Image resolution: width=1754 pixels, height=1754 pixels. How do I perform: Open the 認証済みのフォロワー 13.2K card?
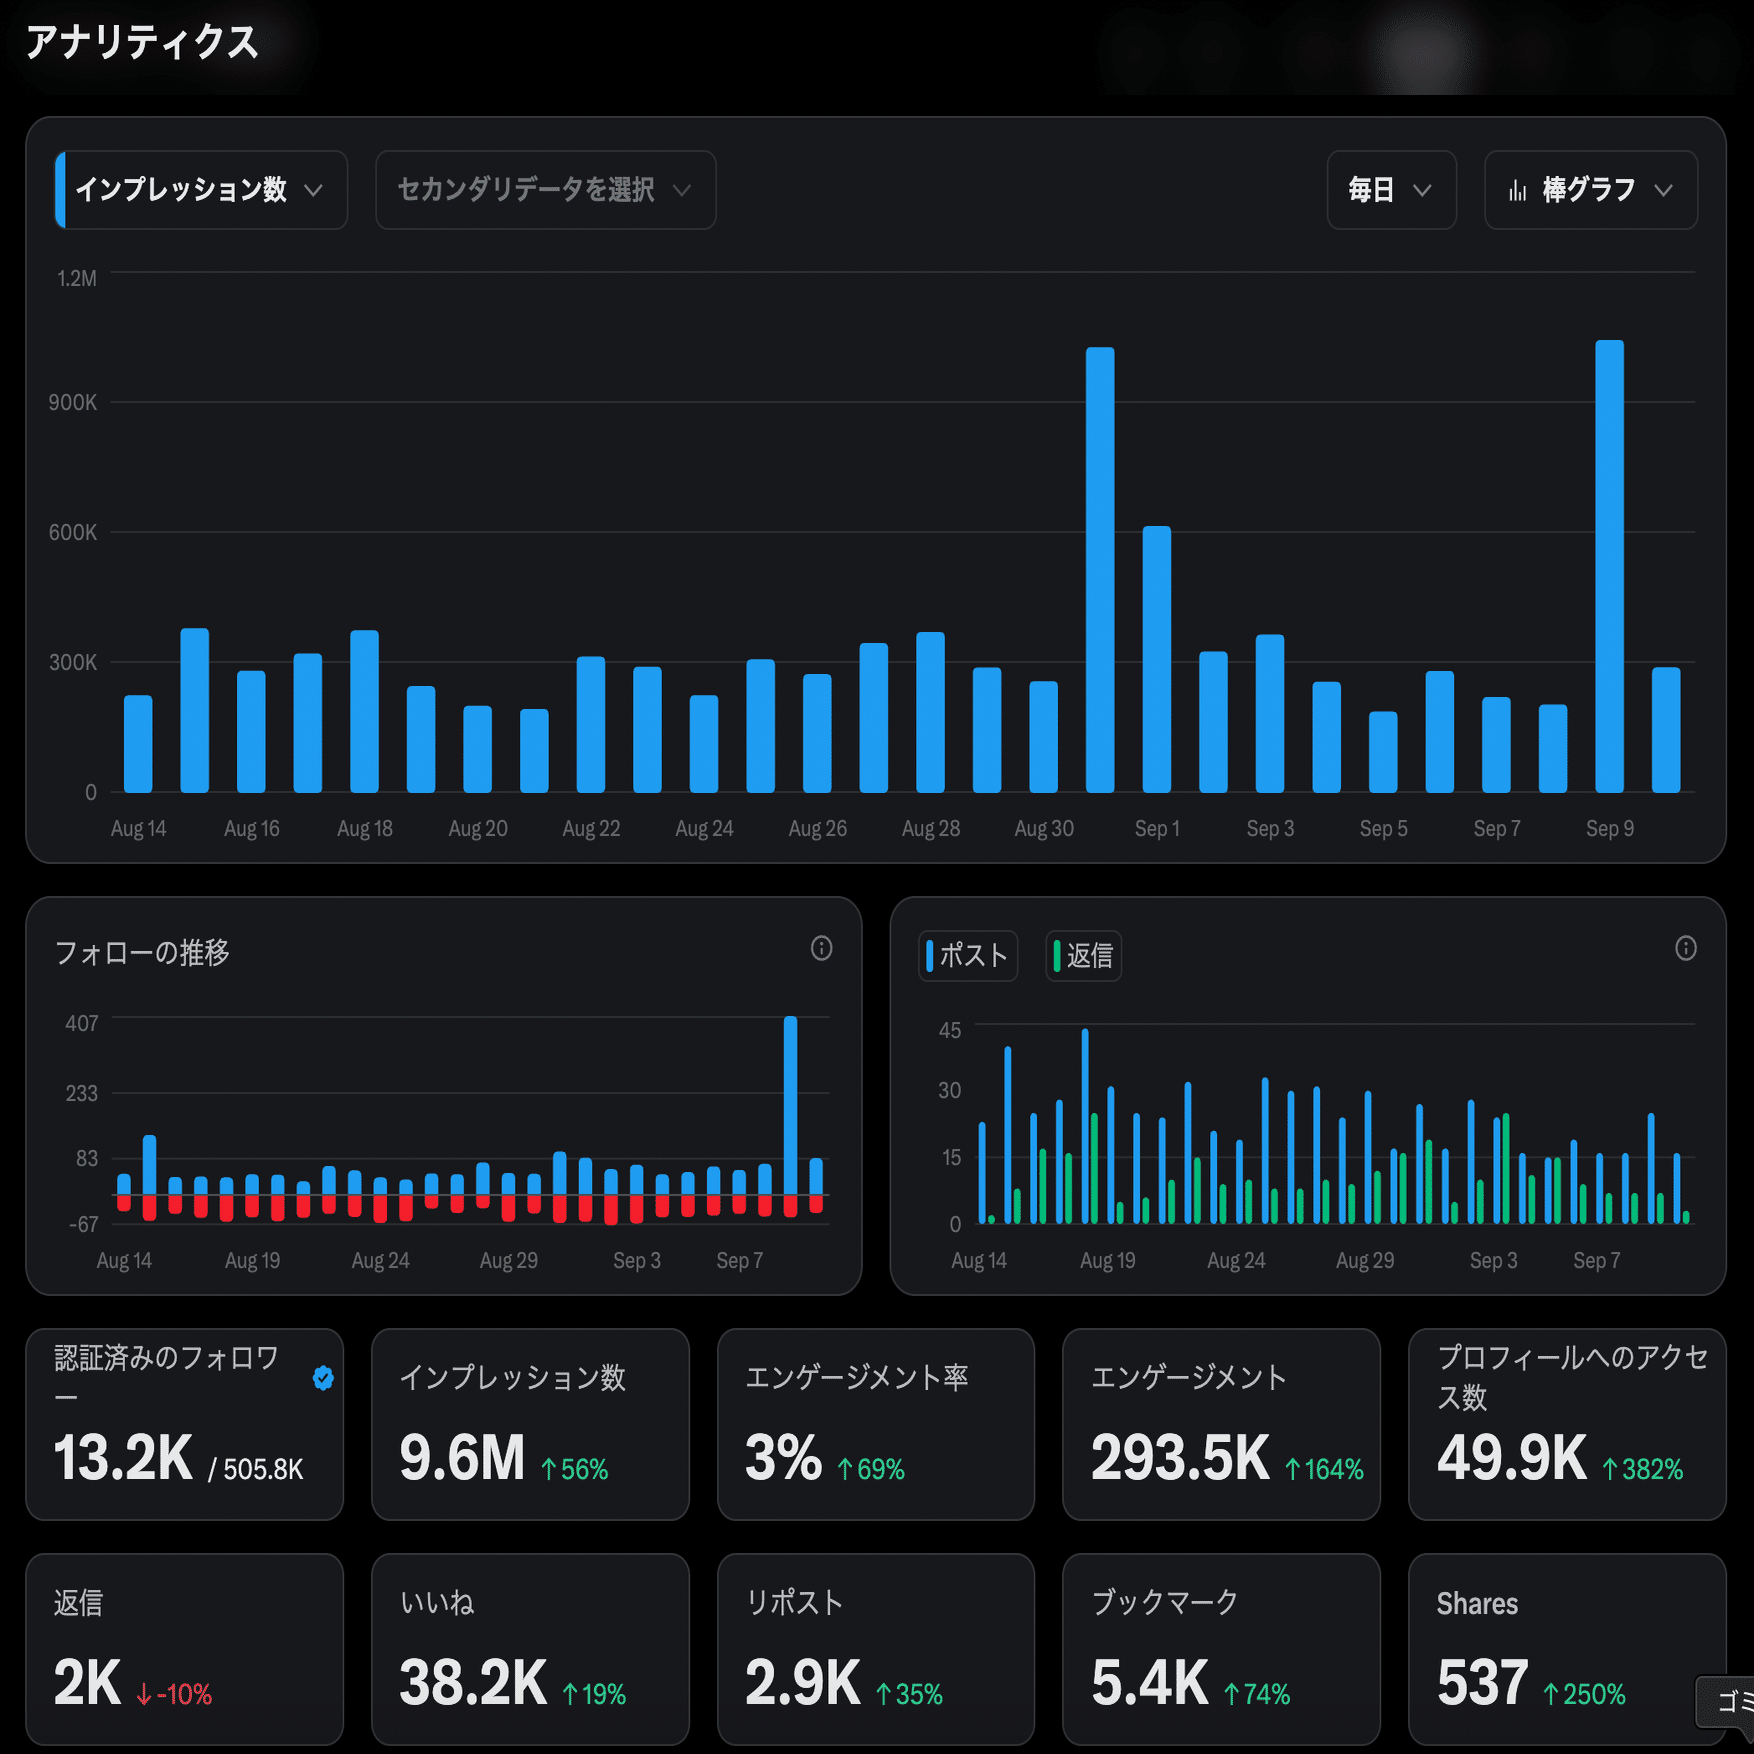[185, 1424]
